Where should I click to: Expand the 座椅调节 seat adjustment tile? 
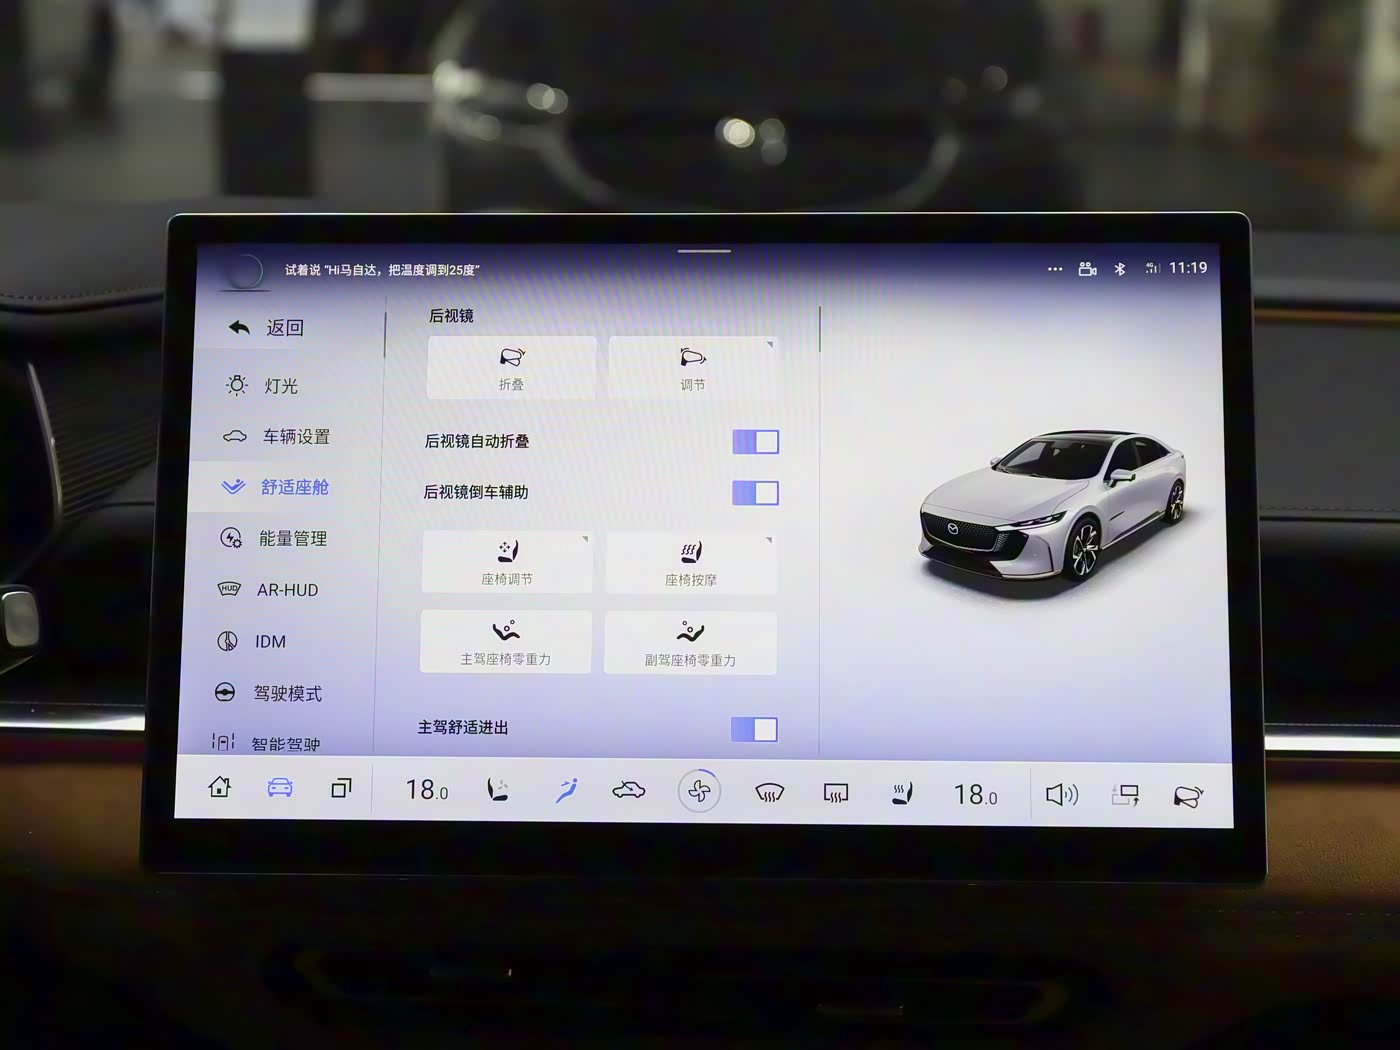(x=507, y=562)
